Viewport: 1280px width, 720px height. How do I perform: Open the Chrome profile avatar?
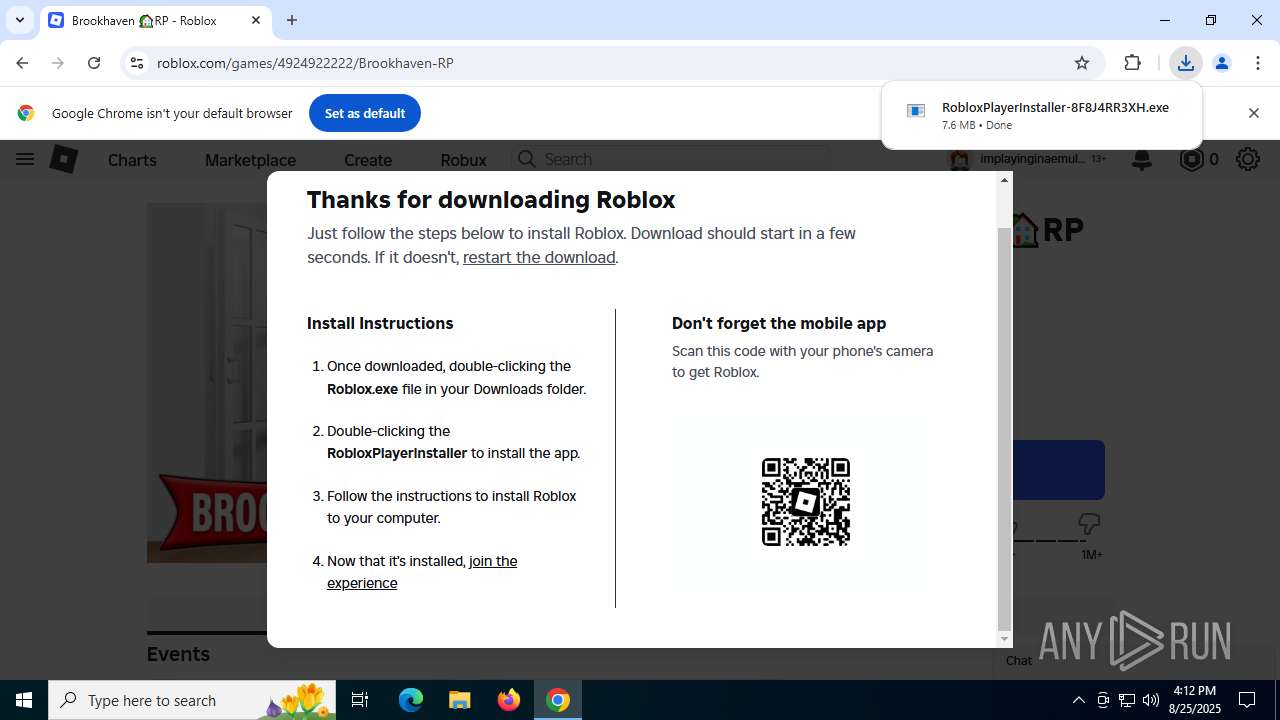(1221, 63)
